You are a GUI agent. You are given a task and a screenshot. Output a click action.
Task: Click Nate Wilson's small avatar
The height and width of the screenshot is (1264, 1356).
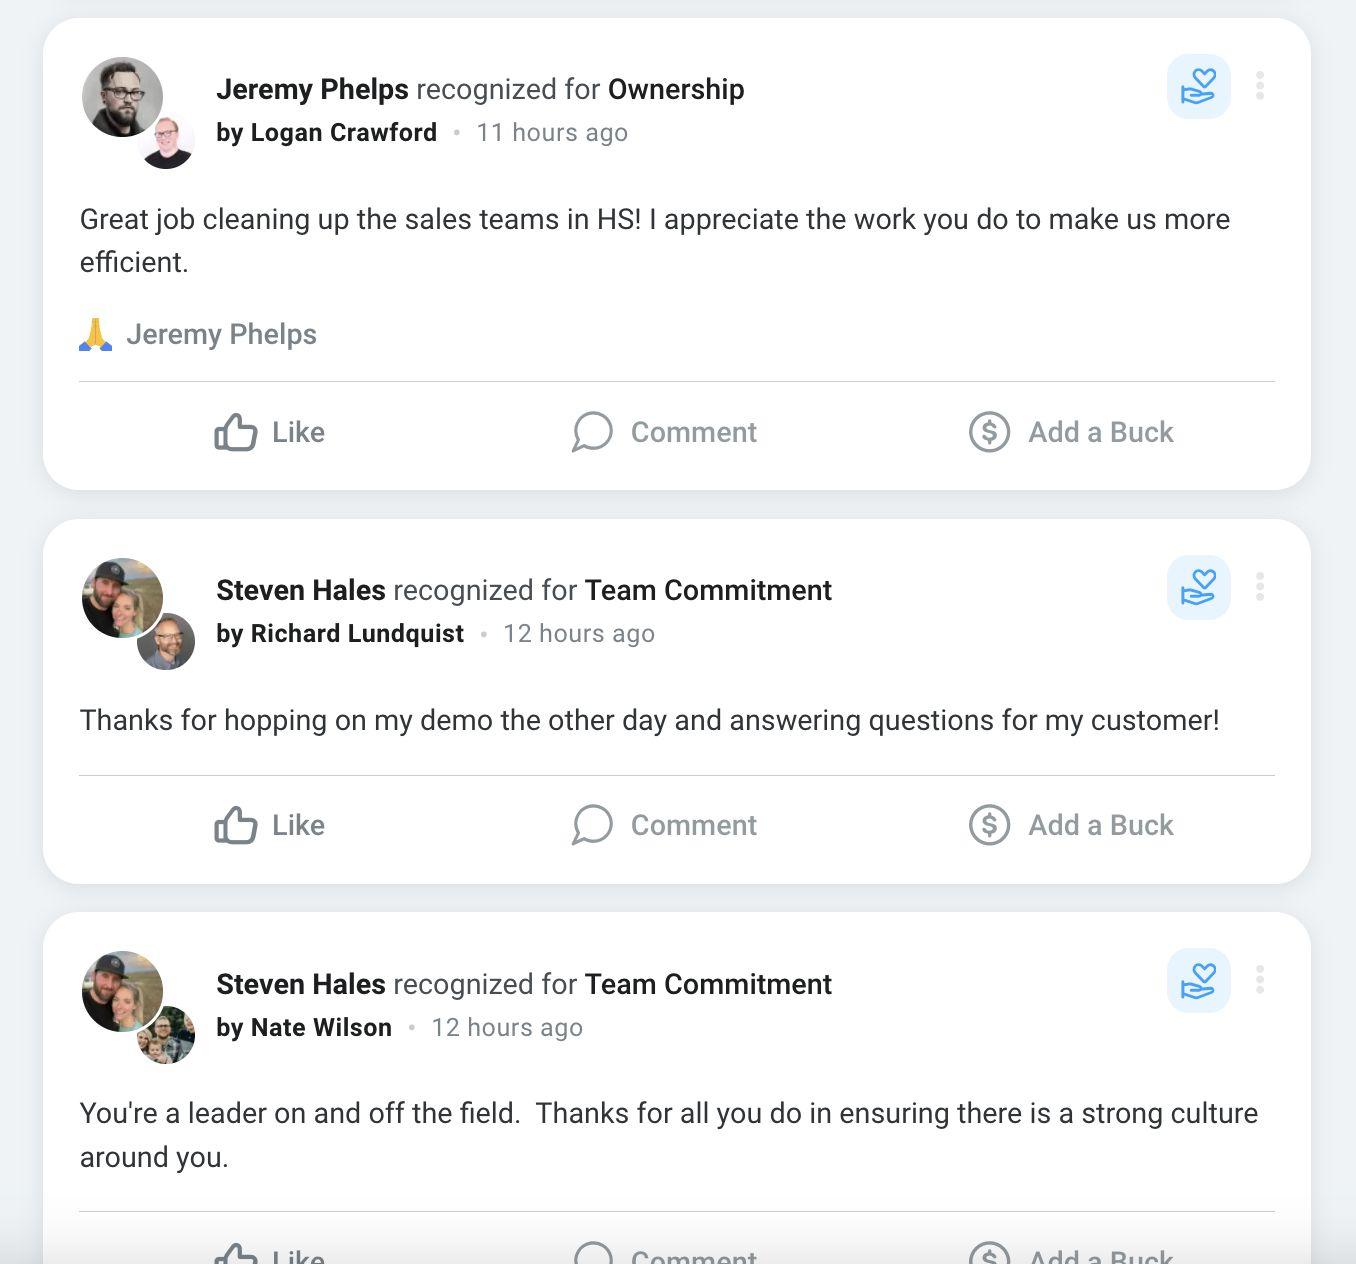[166, 1035]
